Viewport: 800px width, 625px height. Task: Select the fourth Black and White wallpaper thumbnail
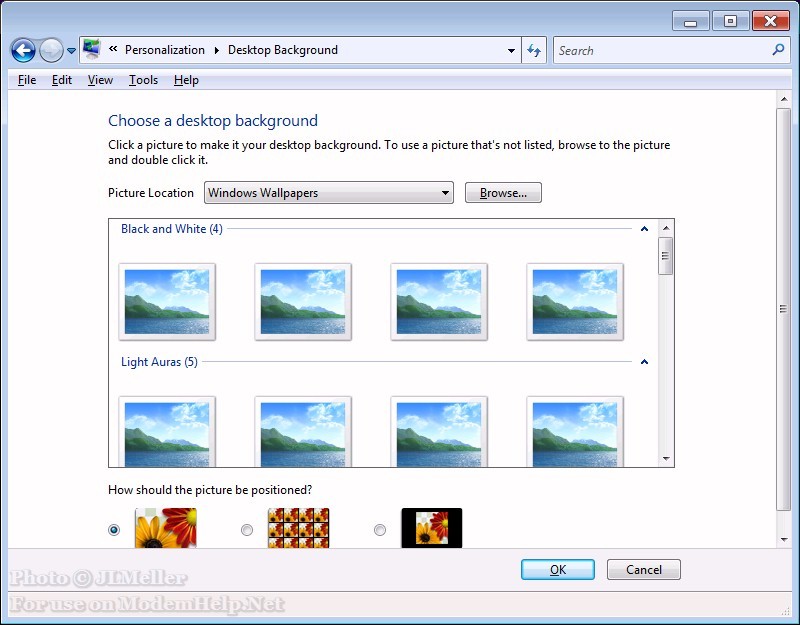(x=575, y=302)
